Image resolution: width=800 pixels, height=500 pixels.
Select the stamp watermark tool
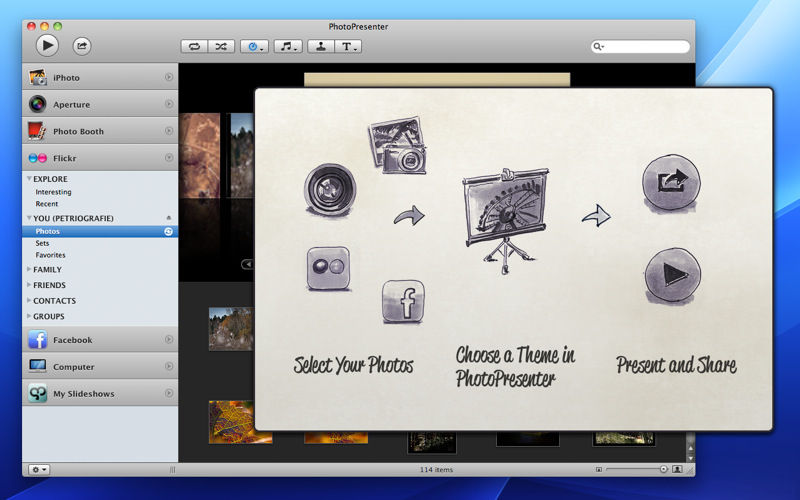(321, 46)
